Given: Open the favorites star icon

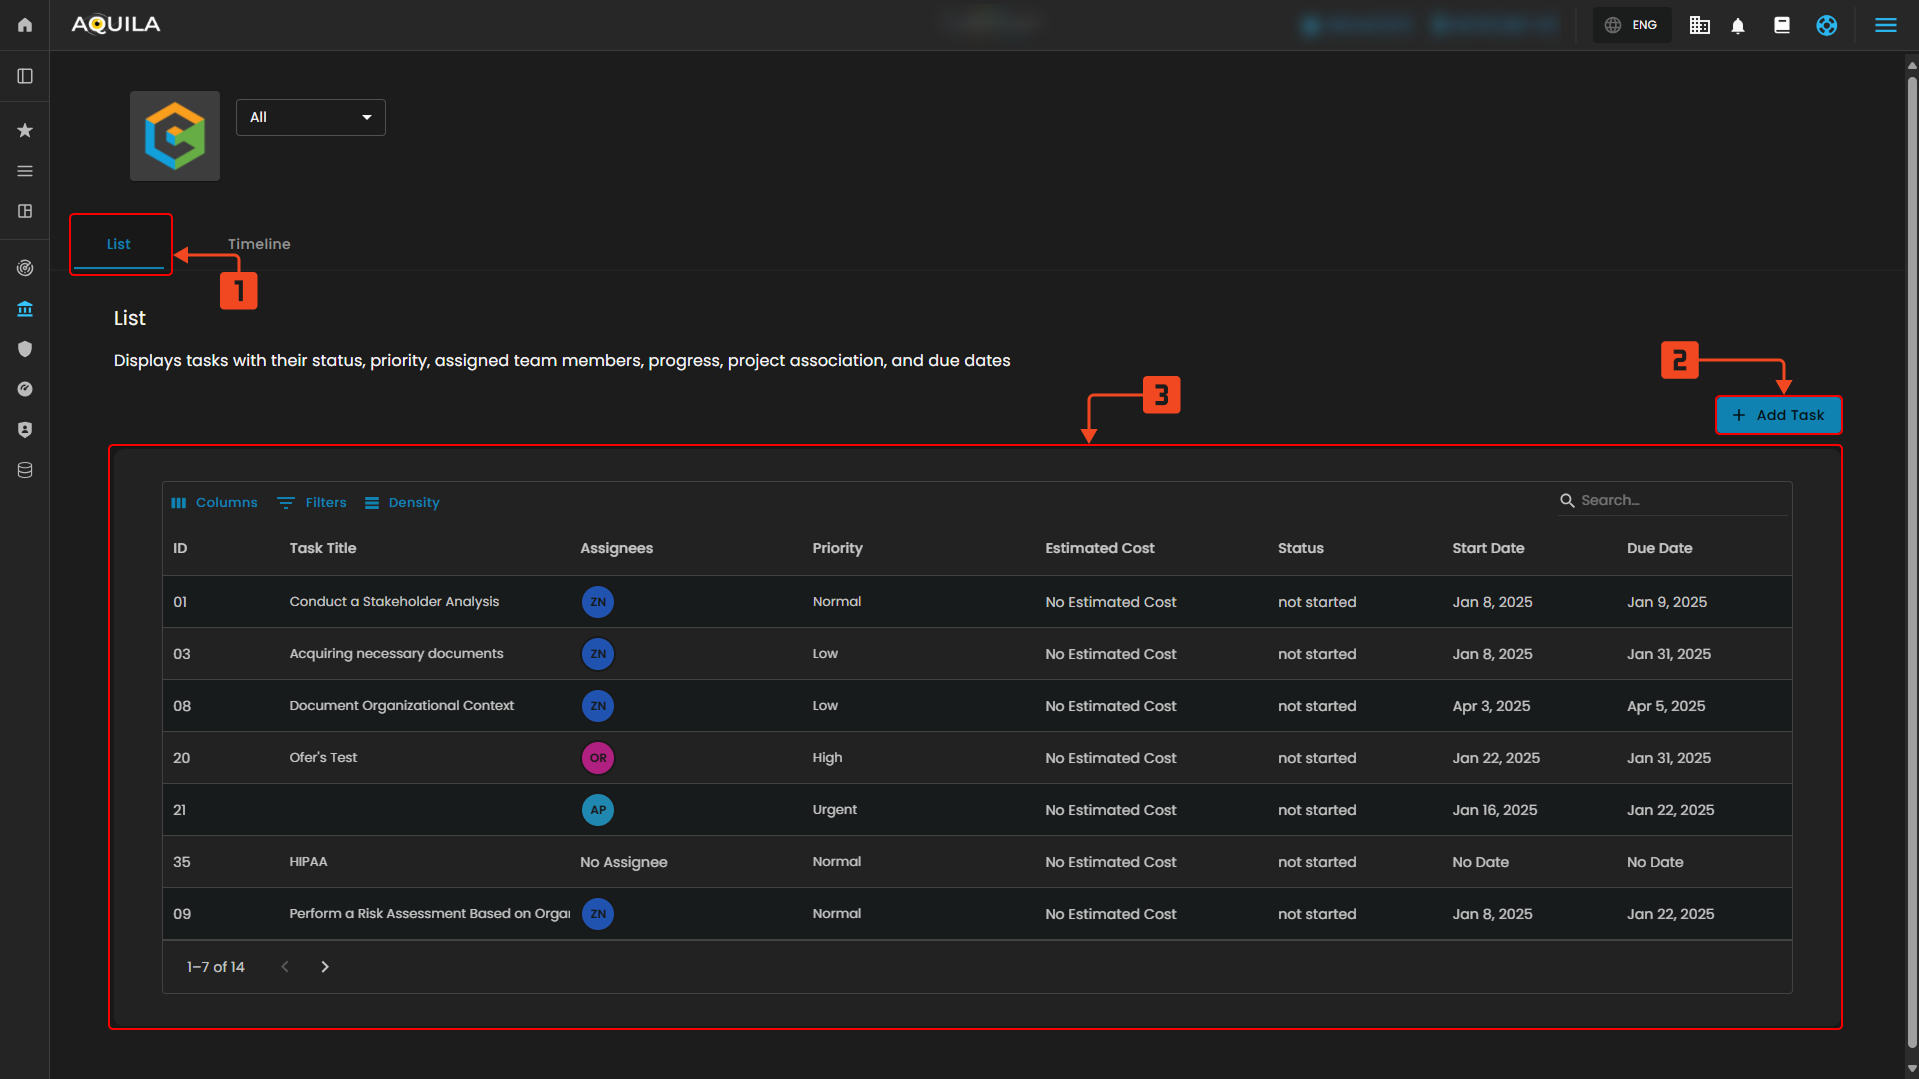Looking at the screenshot, I should [x=25, y=131].
